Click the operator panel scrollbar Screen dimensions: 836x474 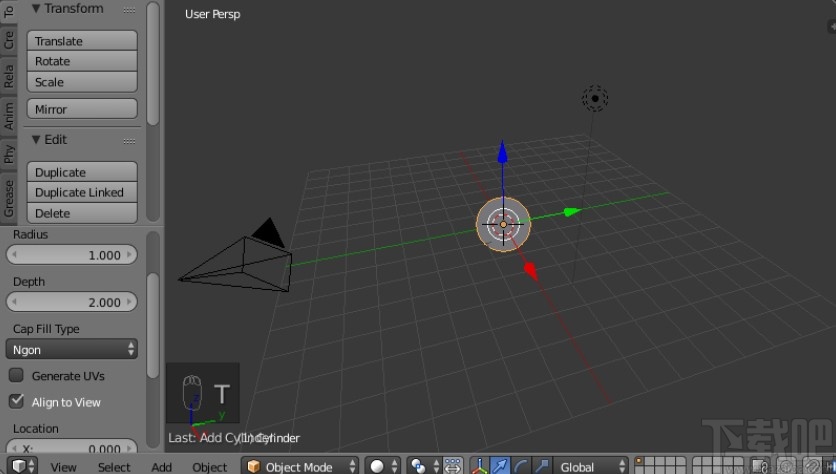click(153, 325)
